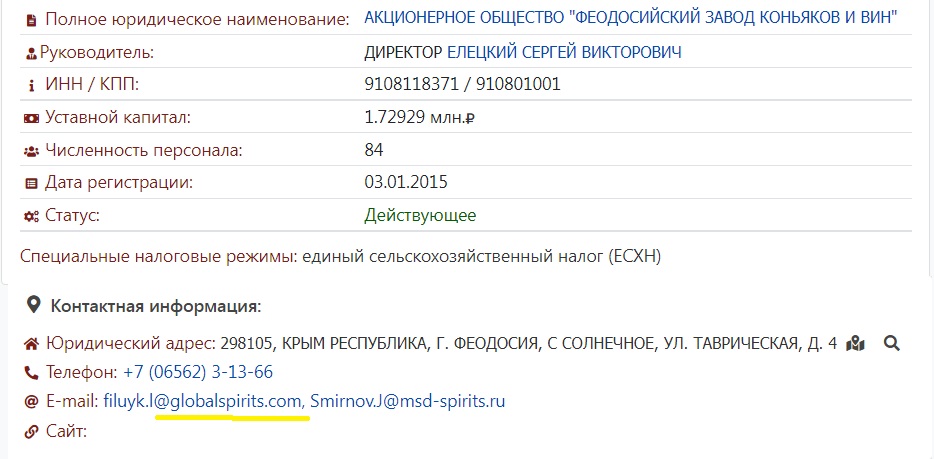The image size is (934, 459).
Task: Call the phone number +7 (06562) 3-13-66
Action: [x=198, y=373]
